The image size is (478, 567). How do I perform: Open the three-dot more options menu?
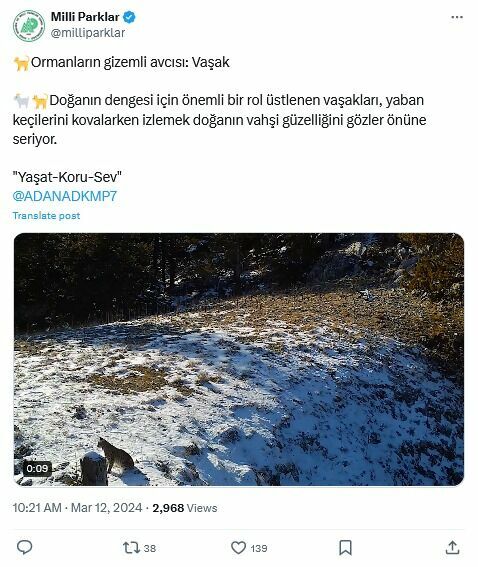pyautogui.click(x=457, y=17)
